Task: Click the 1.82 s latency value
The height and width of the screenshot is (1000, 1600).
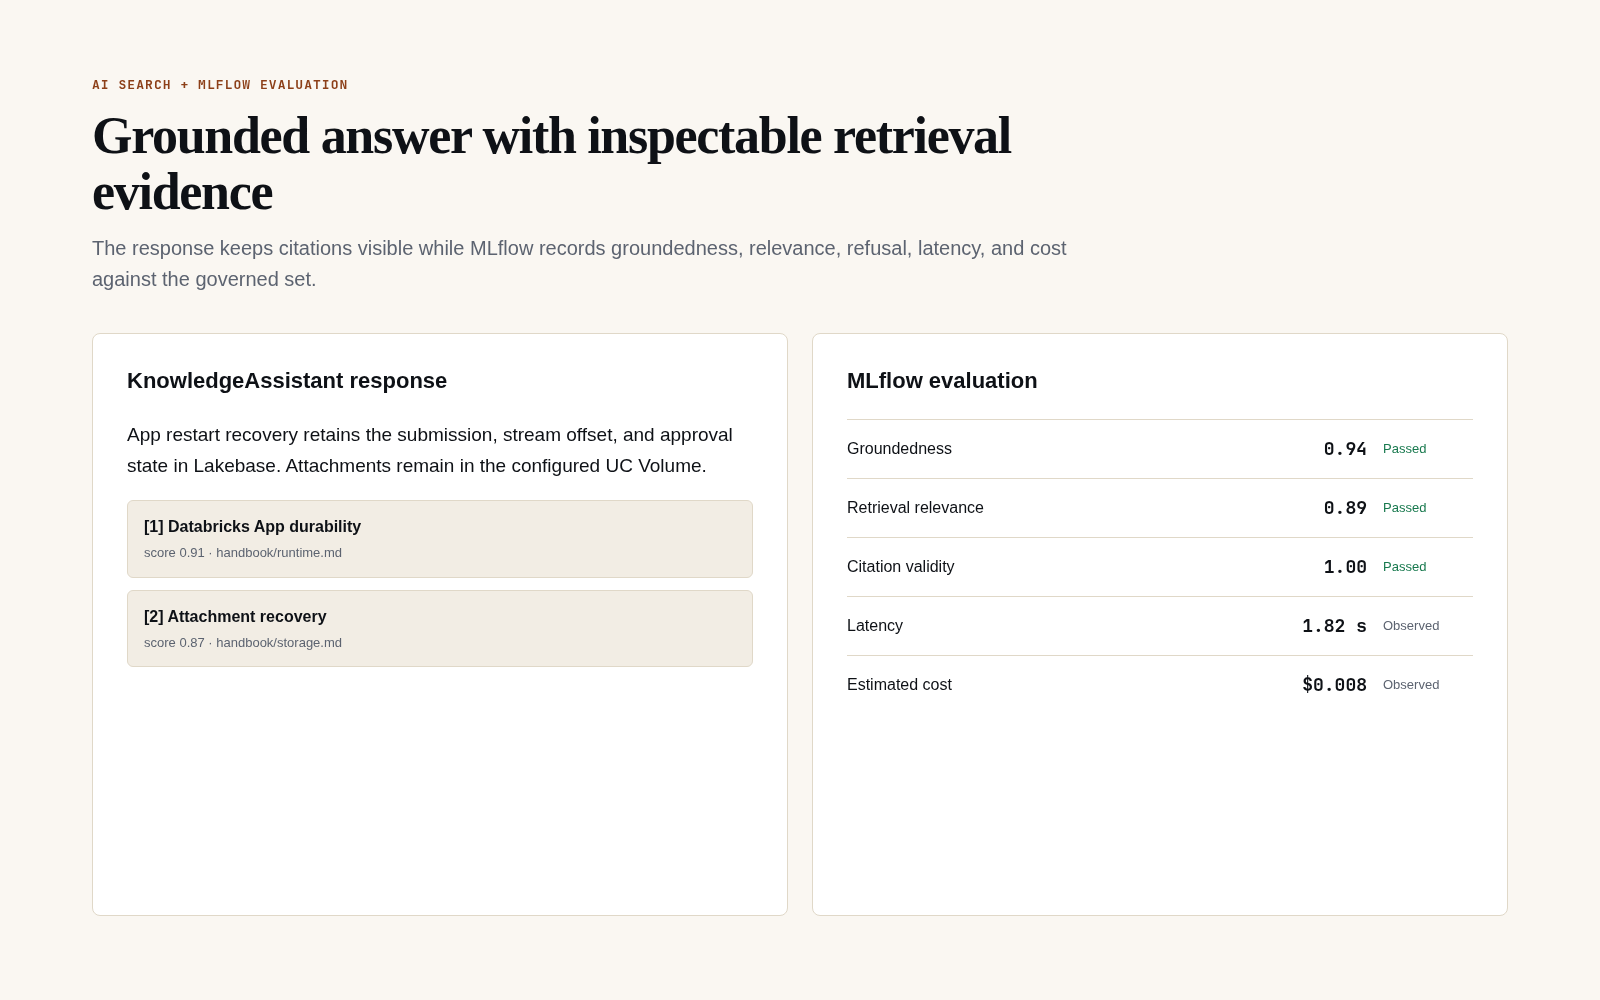Action: (1334, 626)
